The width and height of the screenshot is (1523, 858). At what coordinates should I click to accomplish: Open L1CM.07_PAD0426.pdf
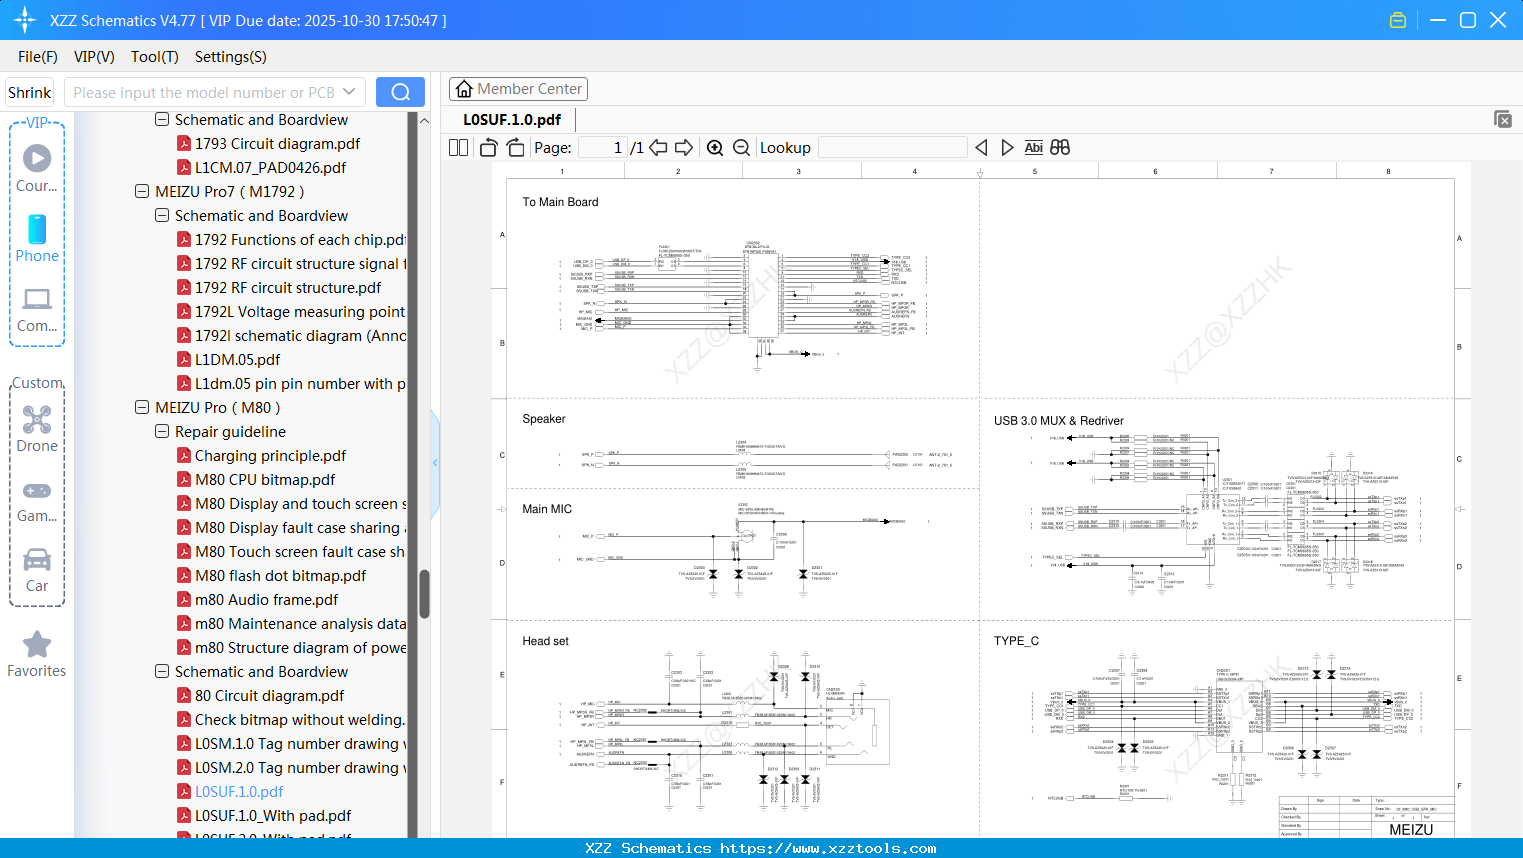point(270,167)
